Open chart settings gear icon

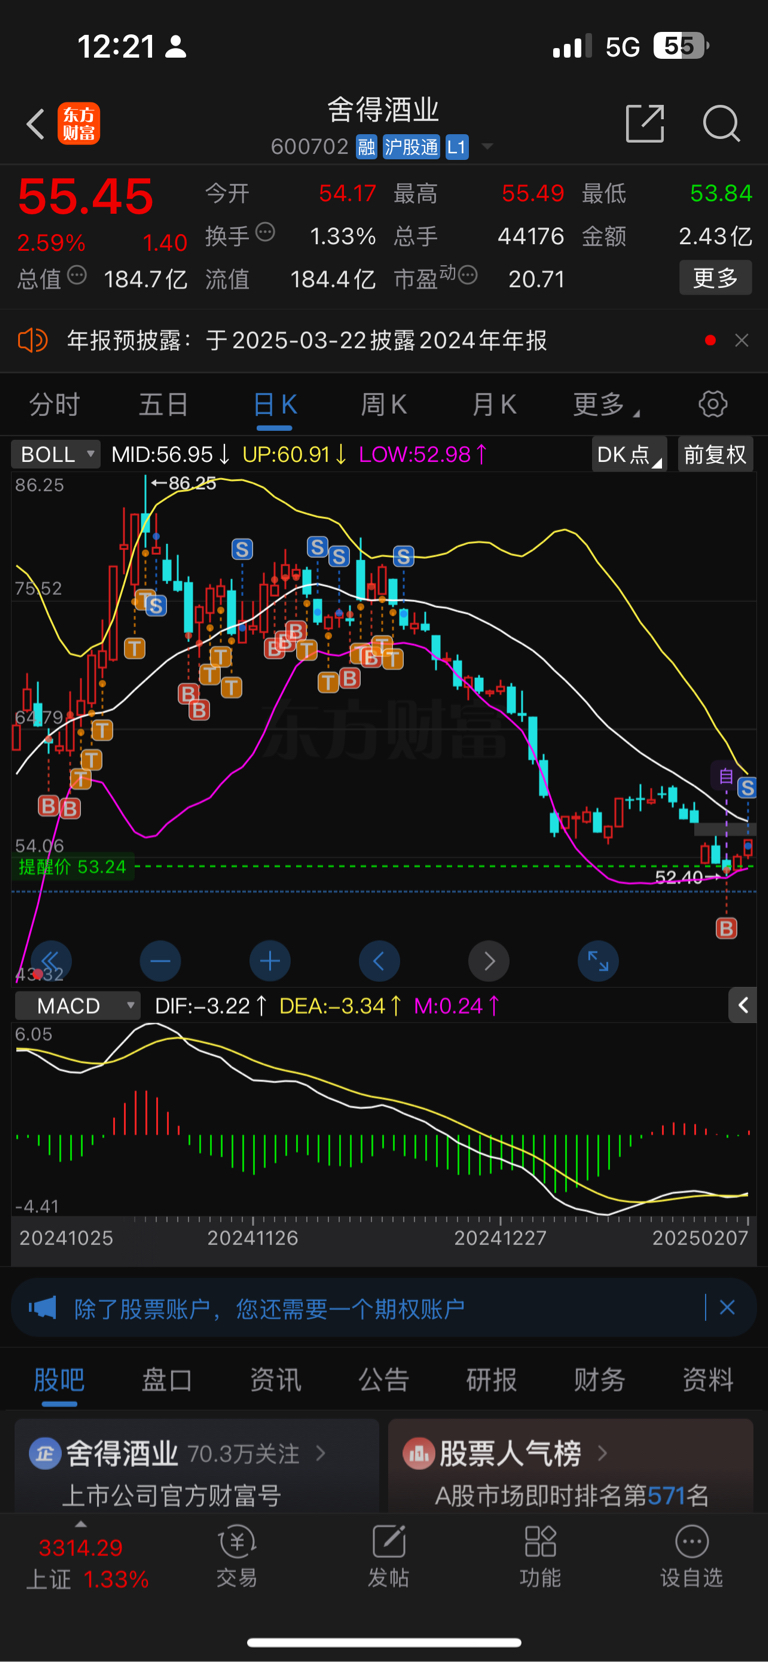point(713,404)
